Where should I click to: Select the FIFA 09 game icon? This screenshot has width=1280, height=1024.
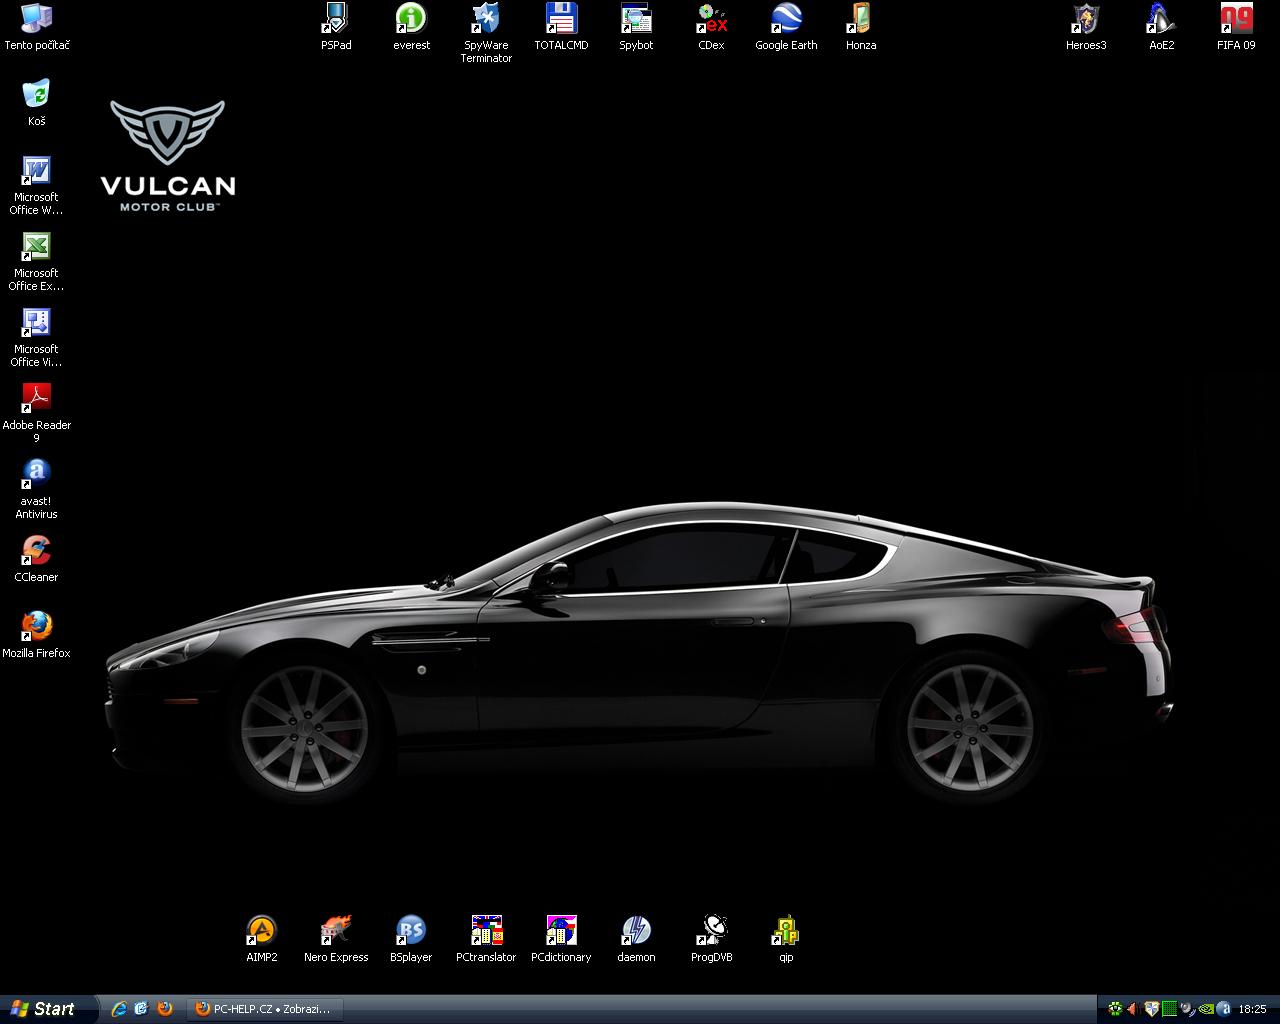(x=1236, y=19)
